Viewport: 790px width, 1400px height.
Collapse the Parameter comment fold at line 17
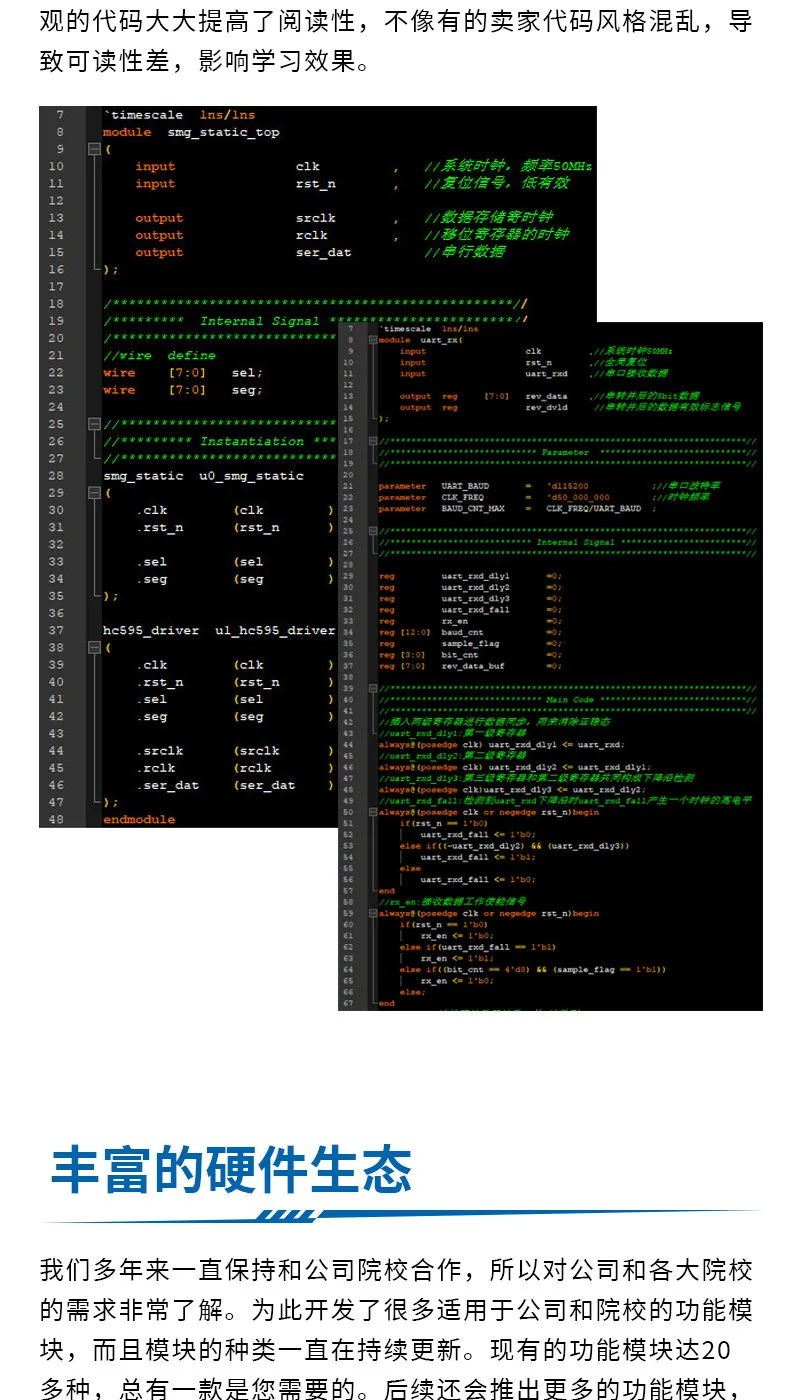pyautogui.click(x=373, y=441)
